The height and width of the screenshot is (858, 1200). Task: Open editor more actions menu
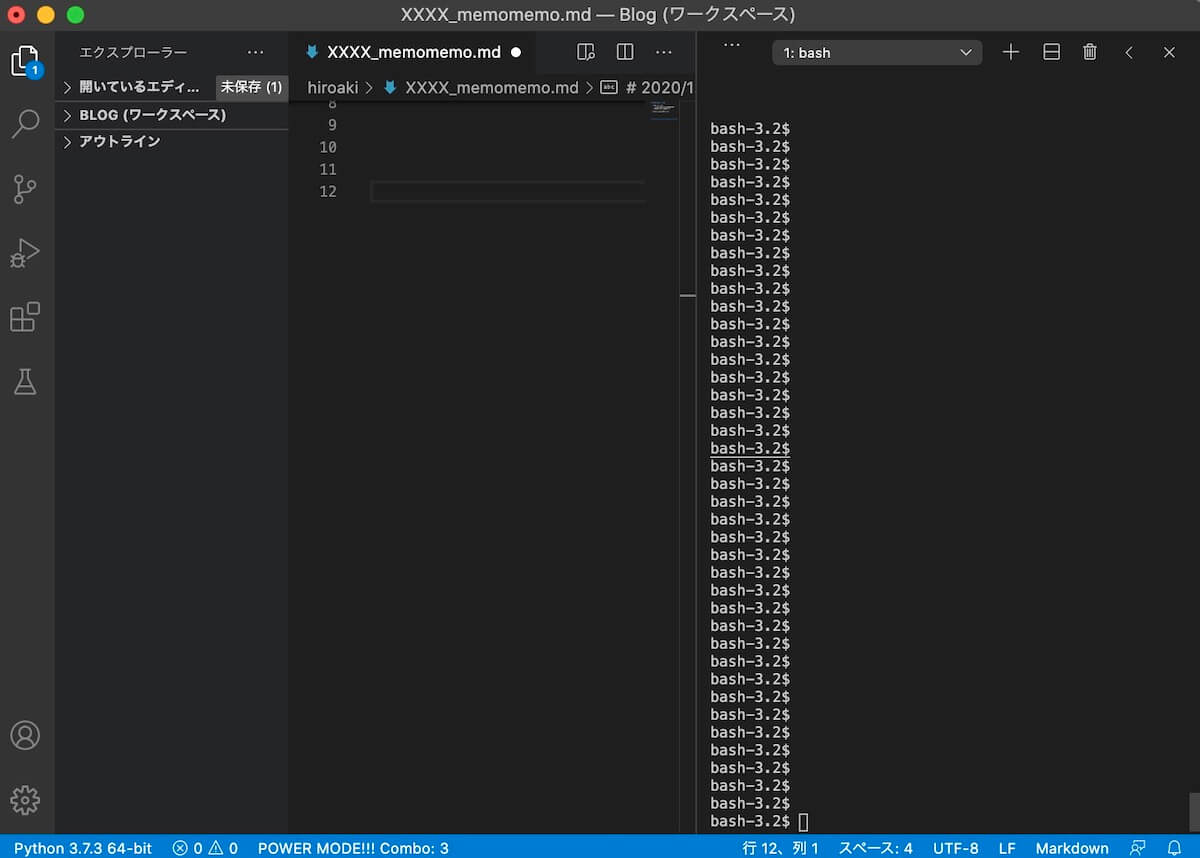[x=664, y=52]
